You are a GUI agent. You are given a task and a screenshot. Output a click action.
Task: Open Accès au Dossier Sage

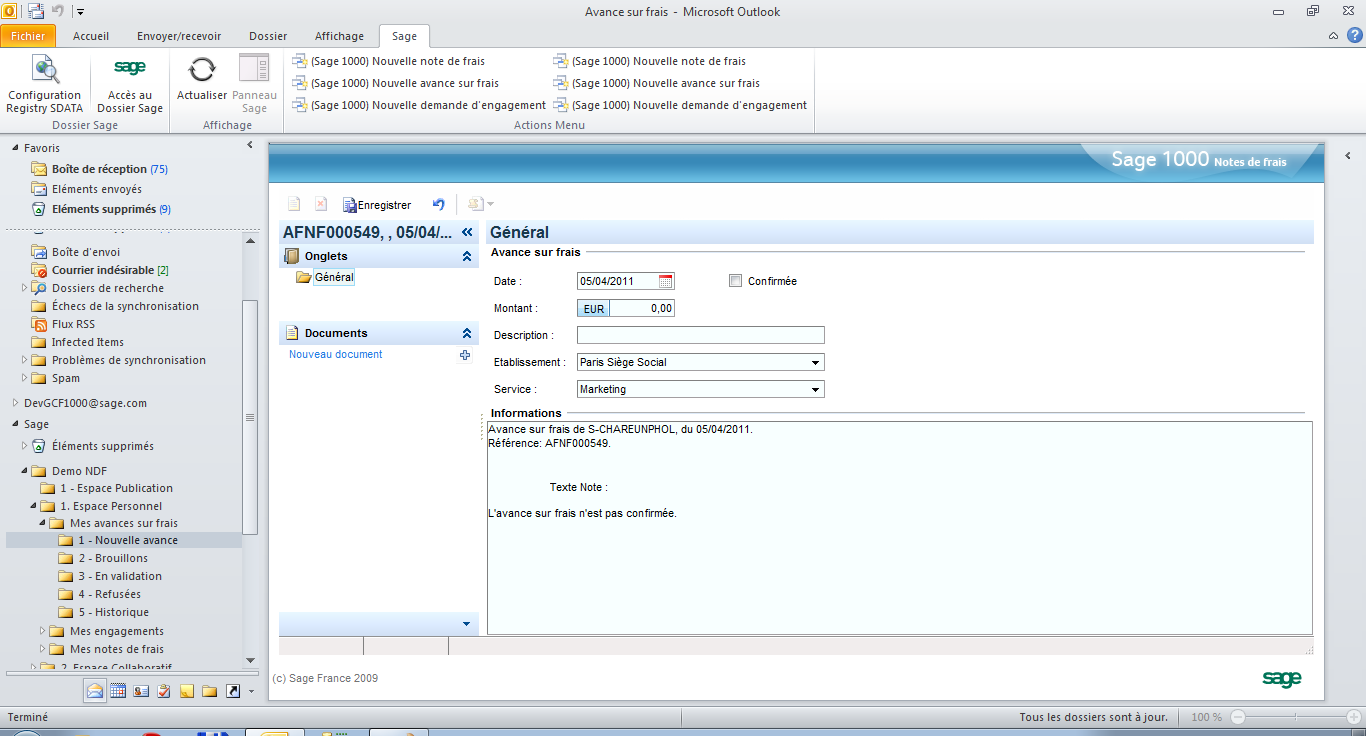click(x=130, y=85)
